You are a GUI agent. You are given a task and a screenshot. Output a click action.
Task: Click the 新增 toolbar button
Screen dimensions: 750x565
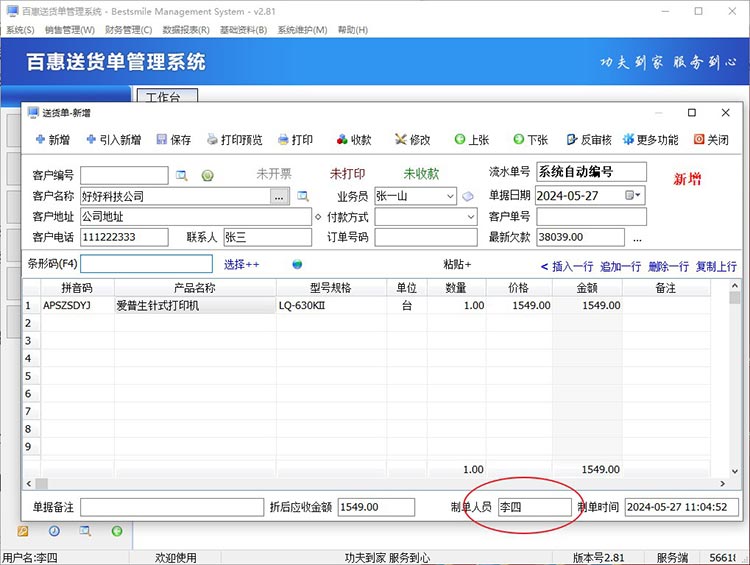53,140
